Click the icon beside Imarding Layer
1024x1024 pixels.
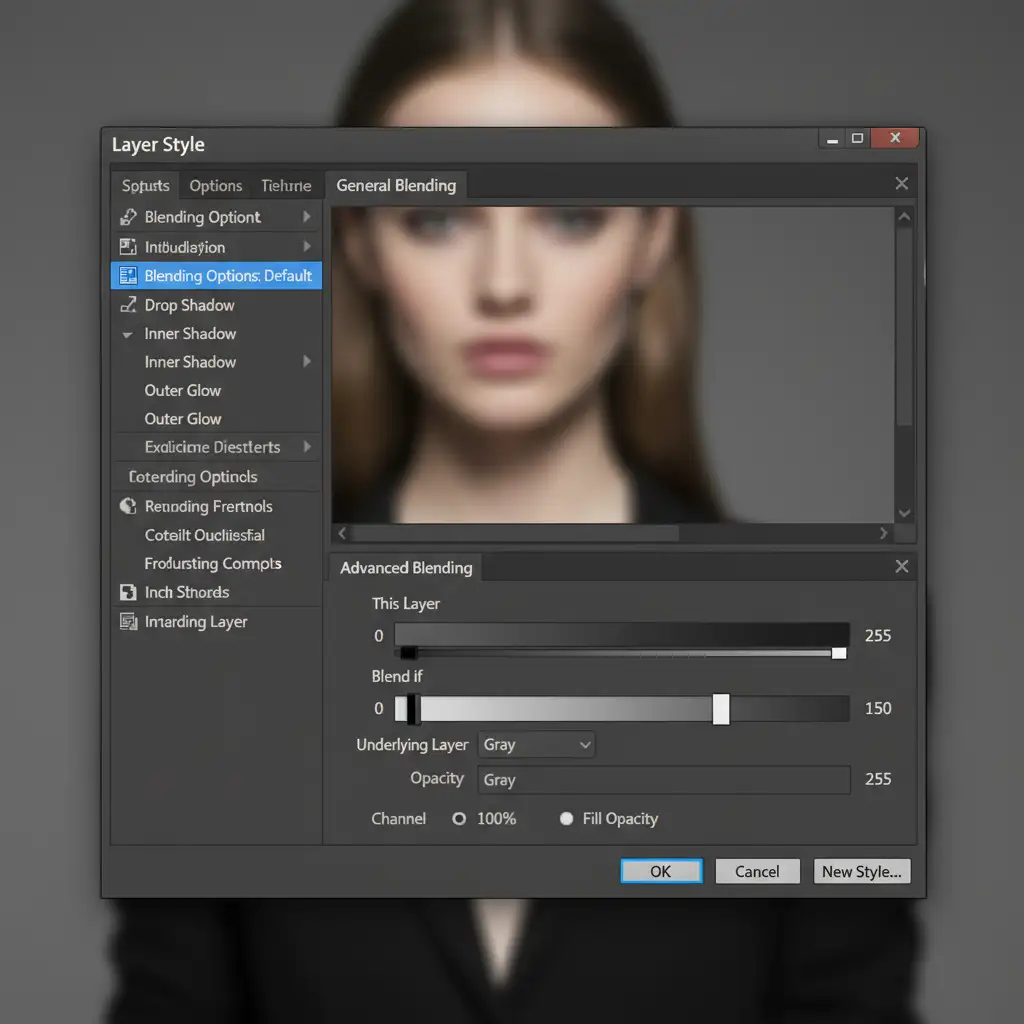coord(128,622)
